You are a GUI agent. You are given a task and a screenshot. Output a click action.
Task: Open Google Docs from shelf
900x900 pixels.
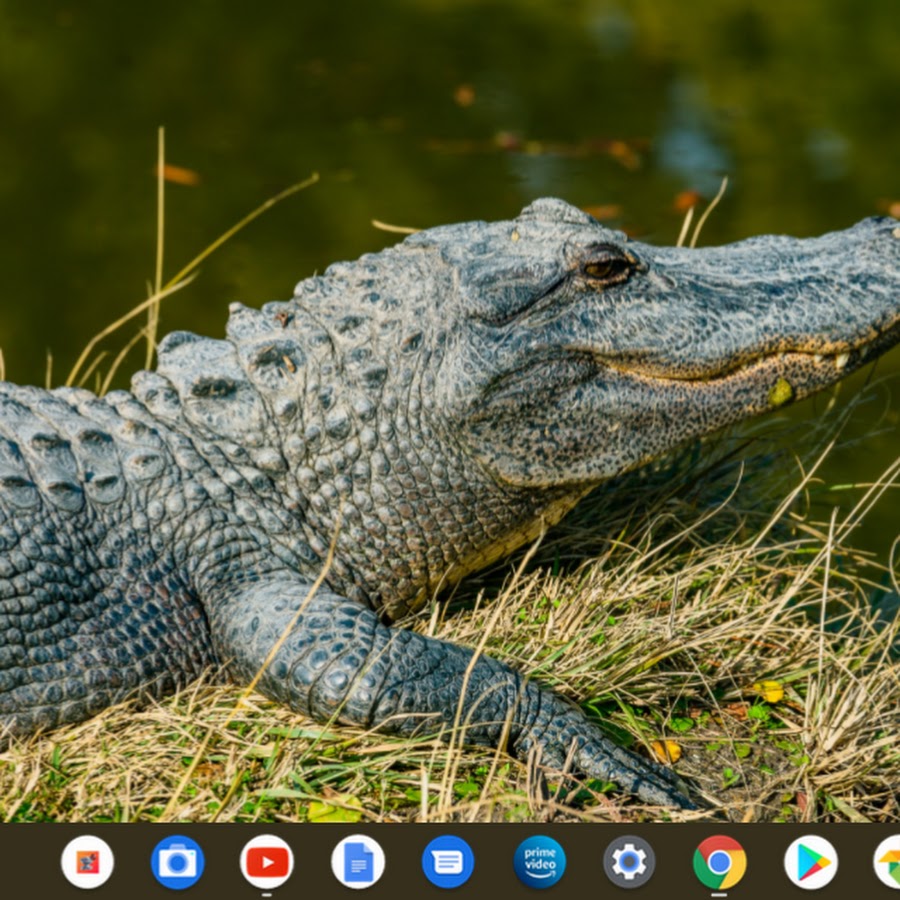point(358,862)
